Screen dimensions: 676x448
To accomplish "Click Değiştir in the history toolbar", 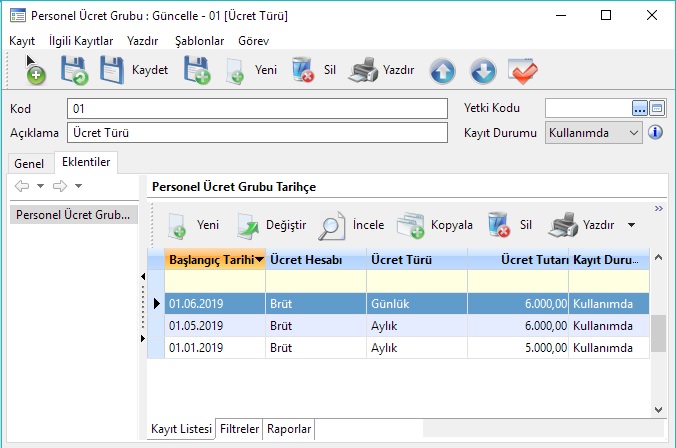I will point(252,225).
